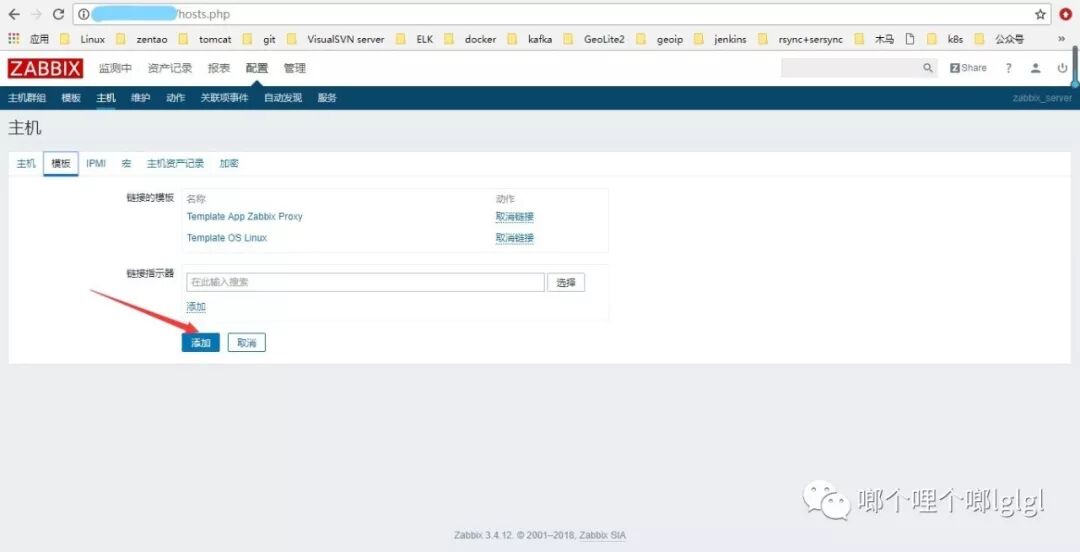The width and height of the screenshot is (1080, 552).
Task: Go to 维护 submenu
Action: click(x=141, y=98)
